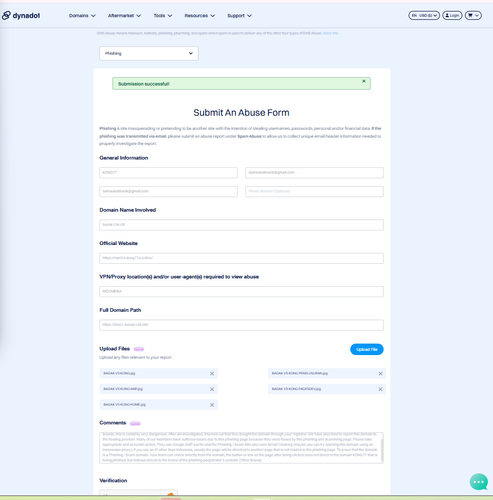Click the Comments text area
Screen dimensions: 493x500
click(240, 448)
